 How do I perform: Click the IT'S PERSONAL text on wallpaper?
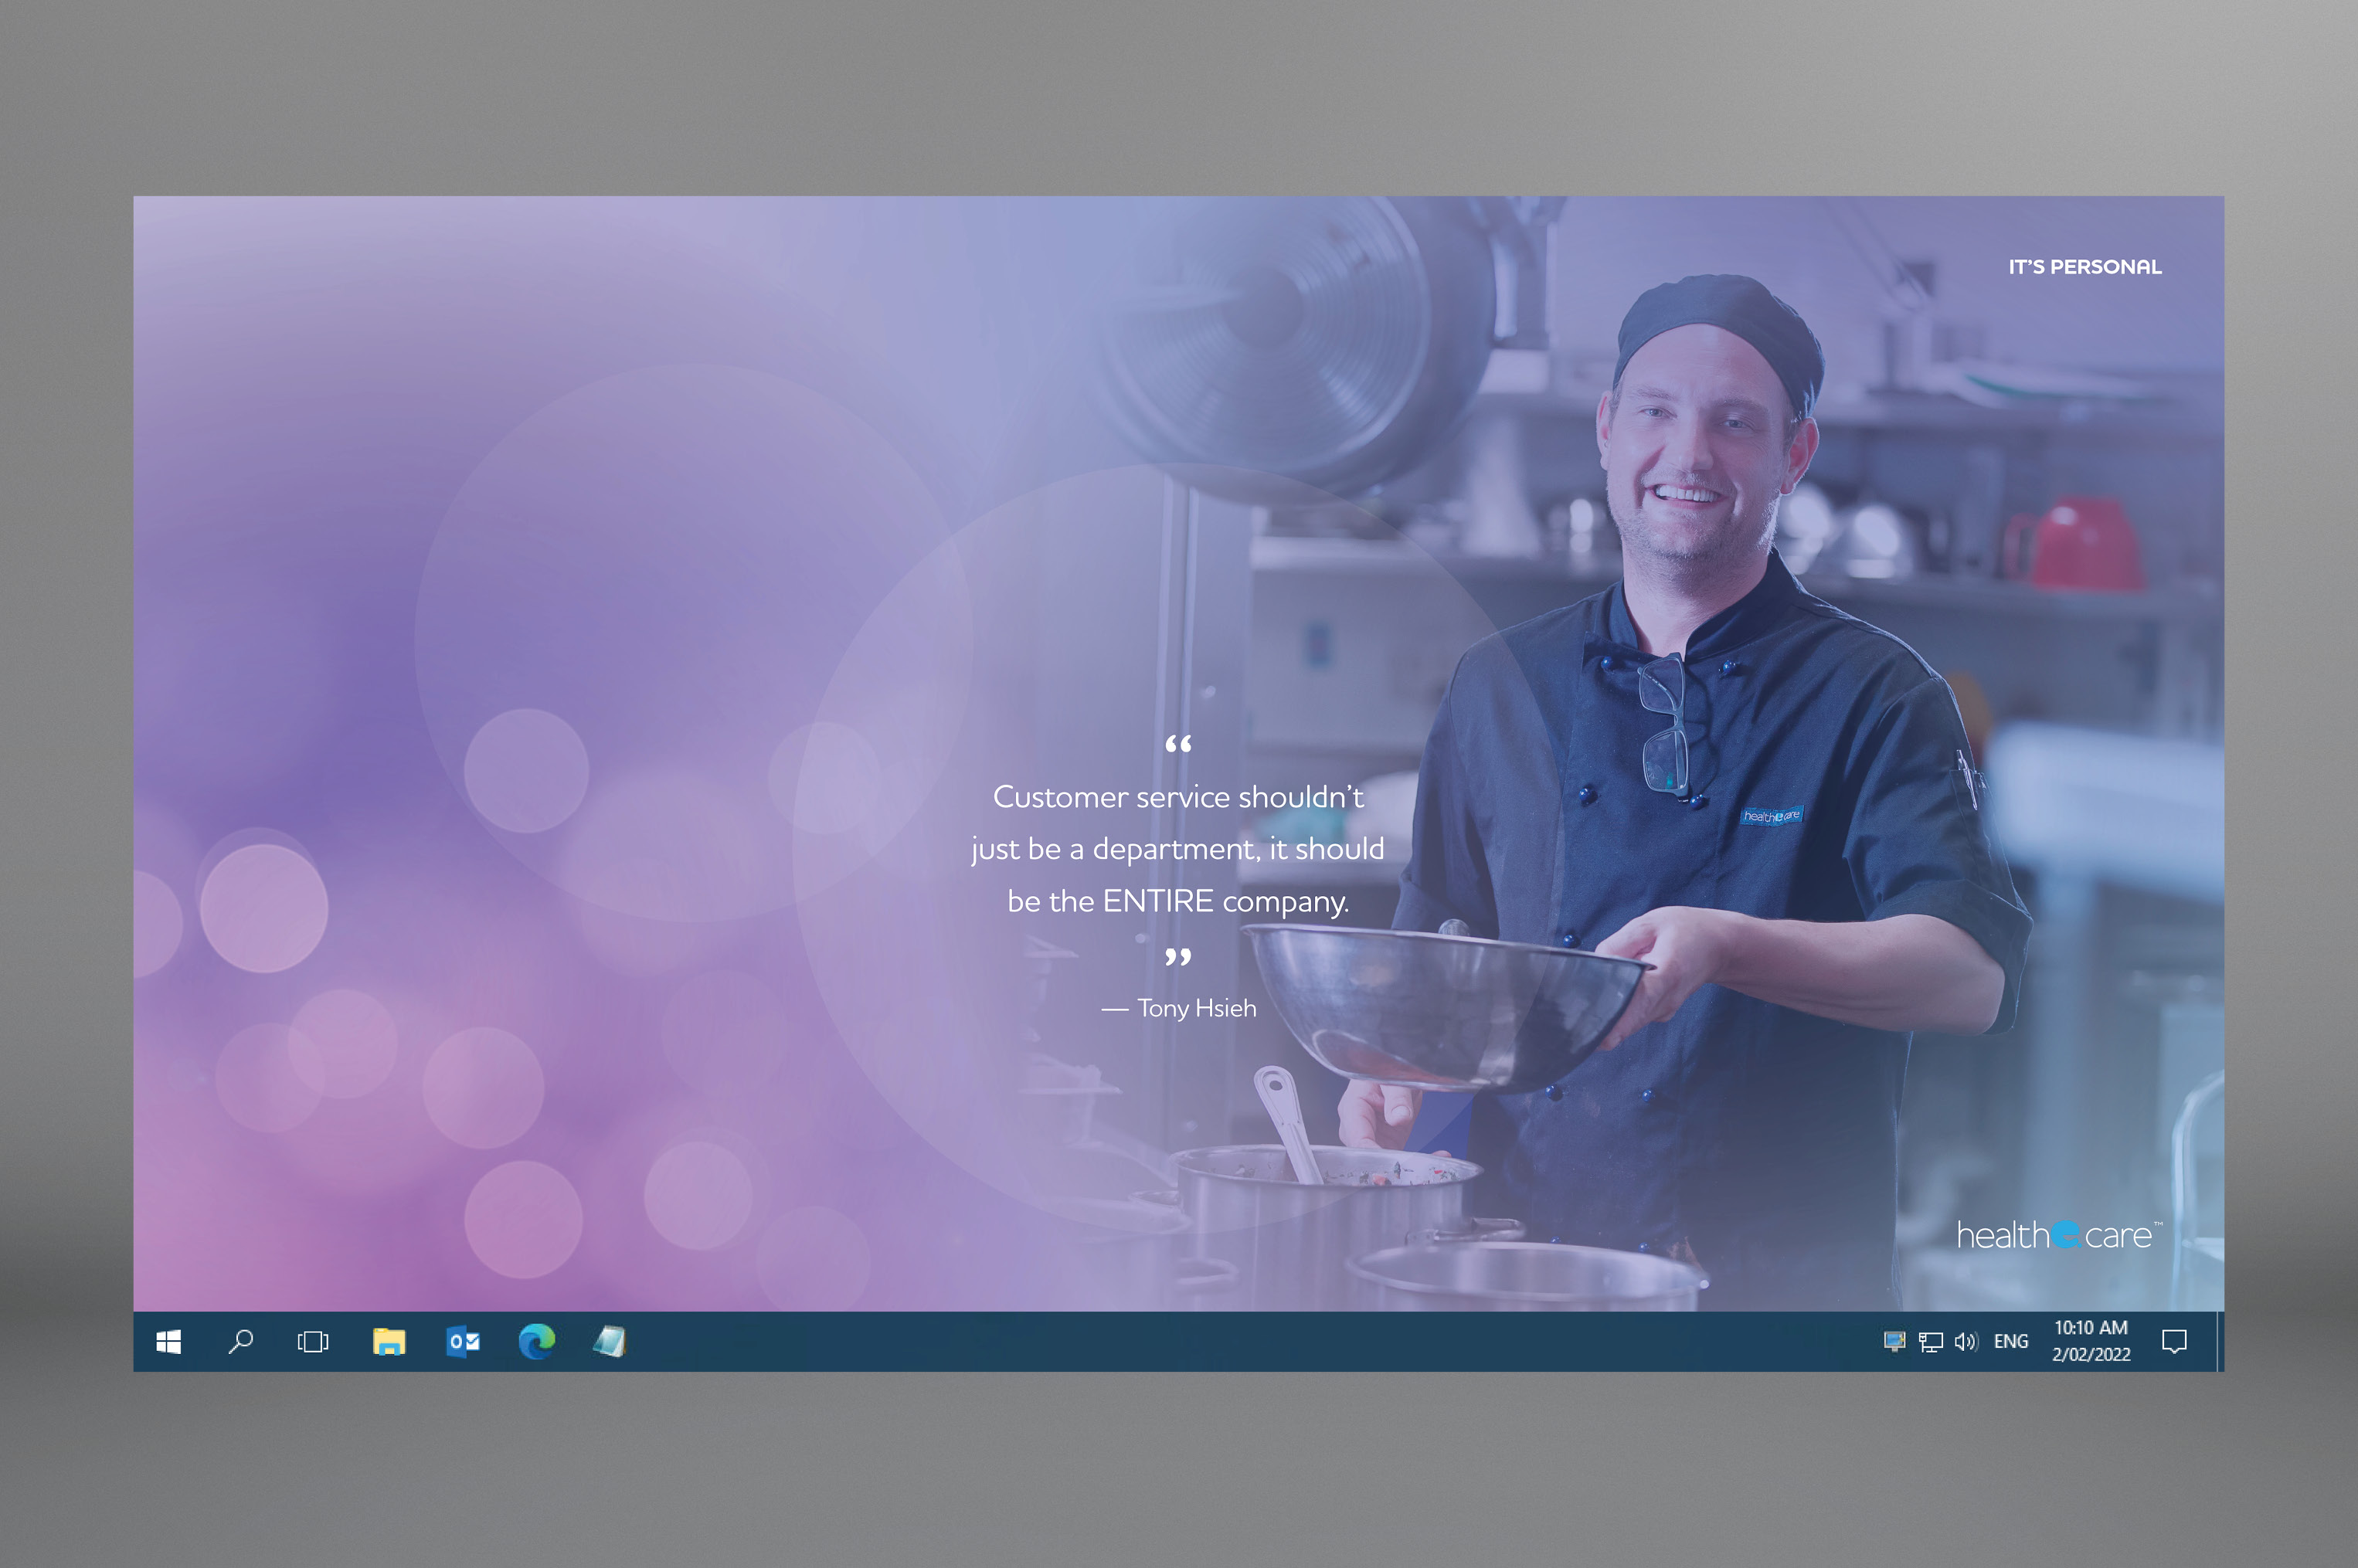pos(2085,267)
